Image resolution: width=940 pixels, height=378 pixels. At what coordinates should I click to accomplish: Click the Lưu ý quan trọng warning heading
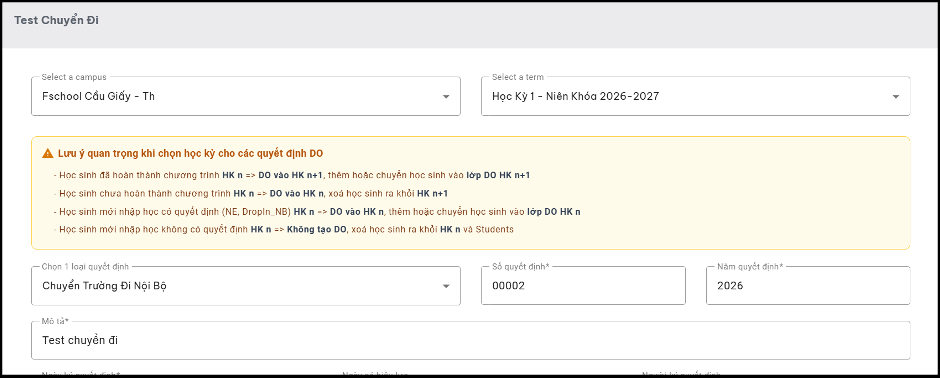(190, 153)
